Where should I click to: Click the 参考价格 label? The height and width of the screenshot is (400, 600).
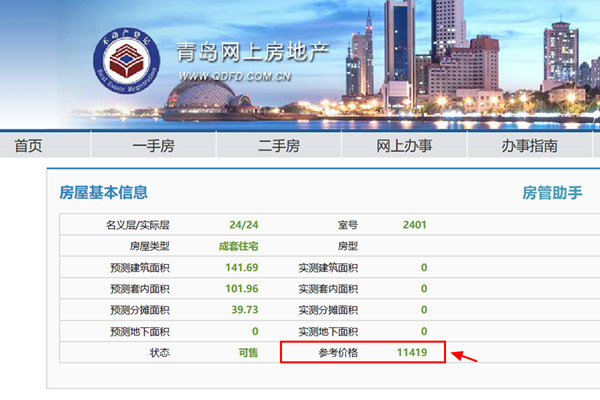coord(338,353)
